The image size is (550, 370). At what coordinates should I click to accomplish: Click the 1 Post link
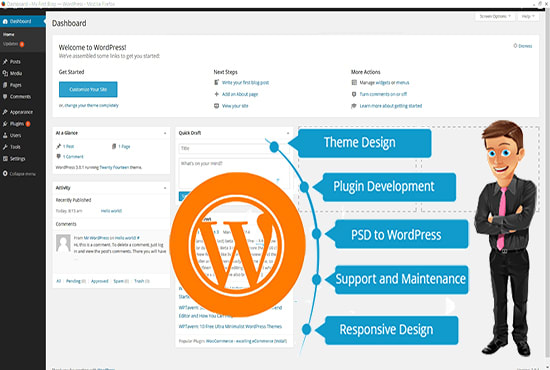pyautogui.click(x=68, y=146)
